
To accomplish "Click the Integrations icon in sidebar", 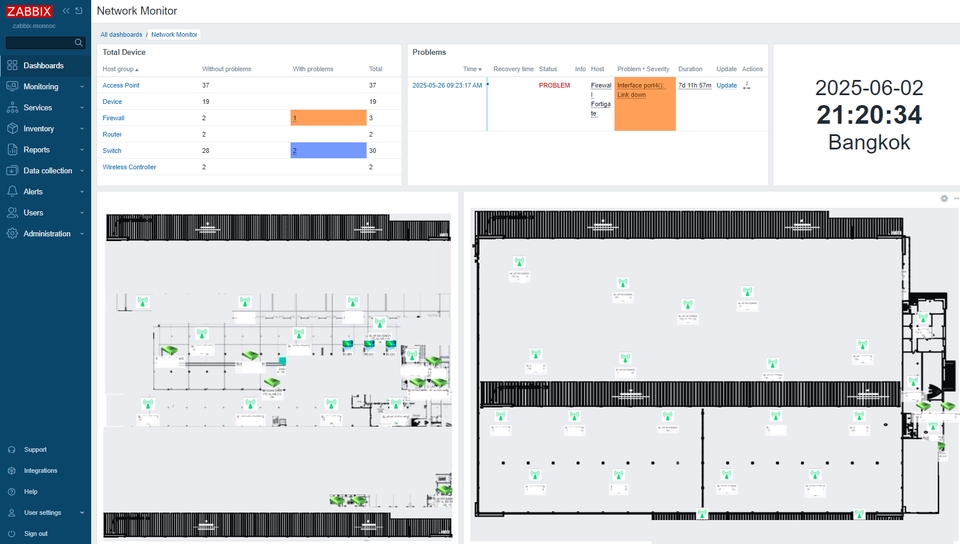I will [12, 471].
